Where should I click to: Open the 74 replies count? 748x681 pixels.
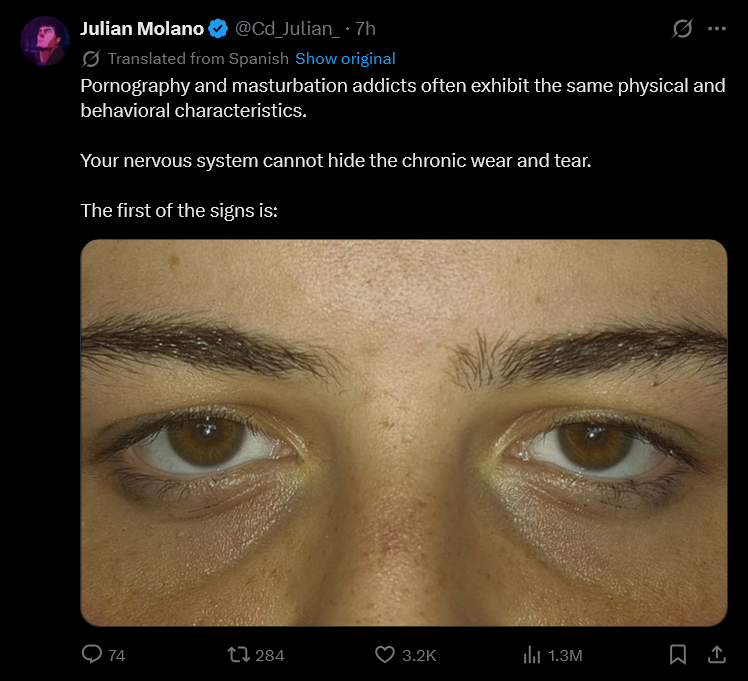(116, 655)
